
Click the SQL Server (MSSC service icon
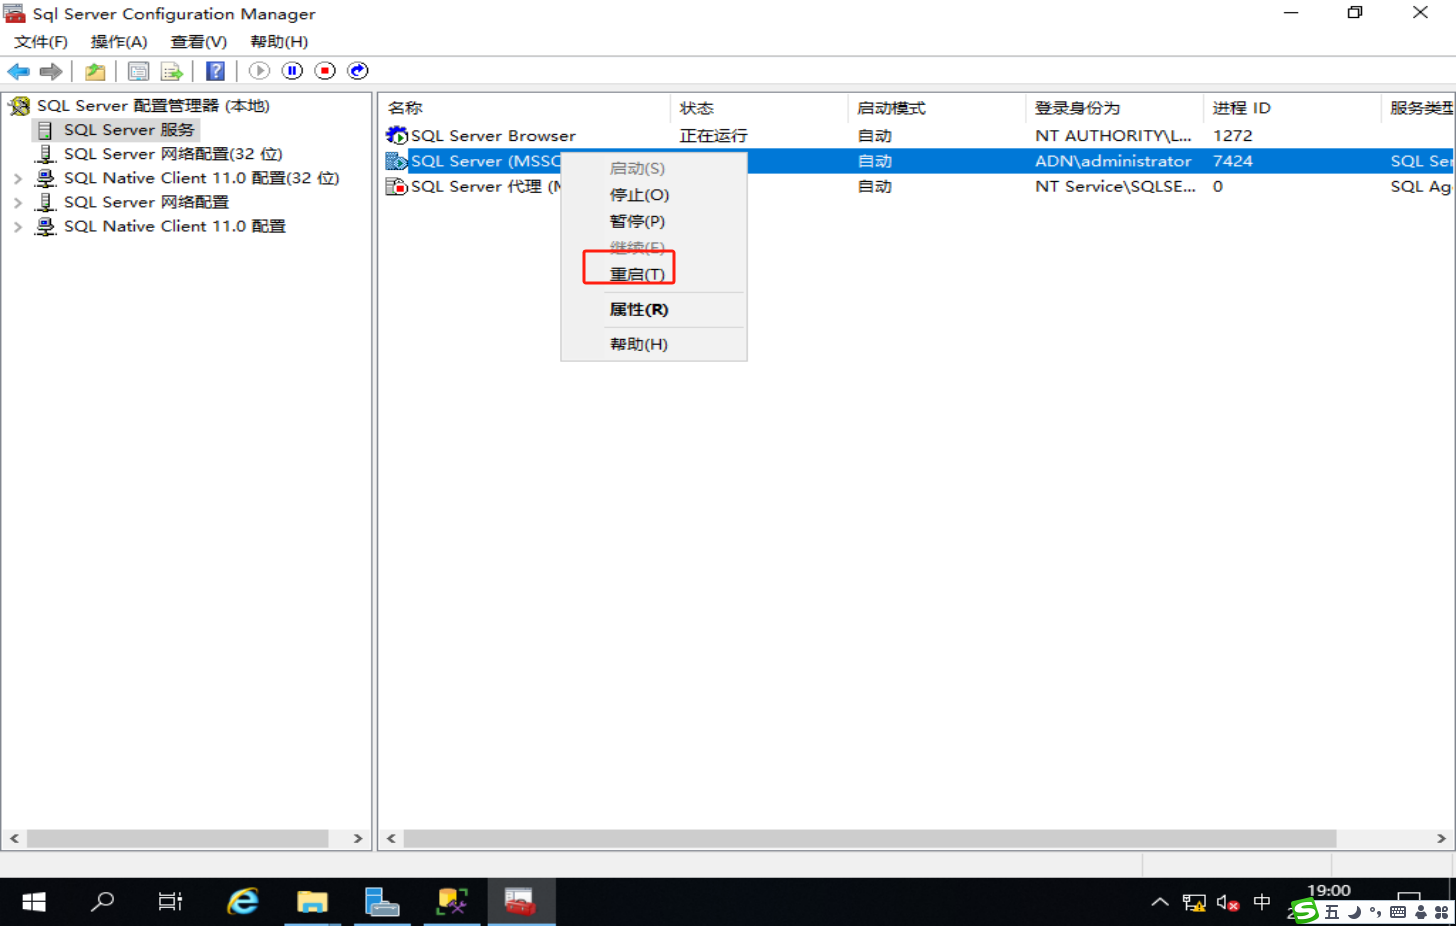[397, 161]
